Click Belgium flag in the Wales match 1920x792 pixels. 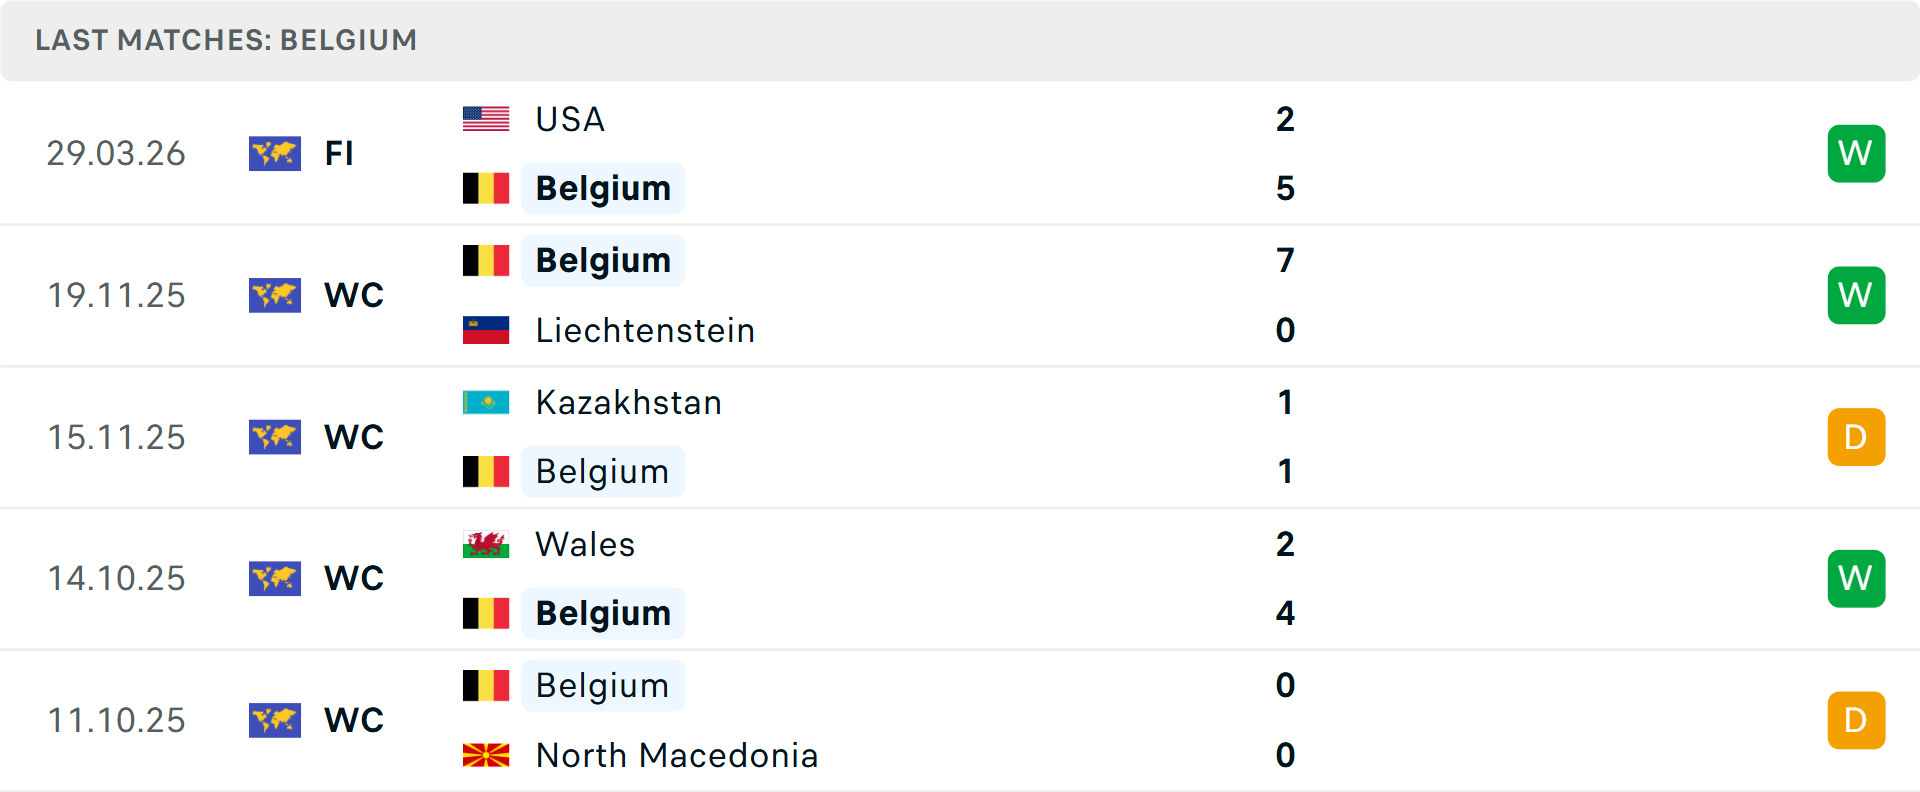486,613
